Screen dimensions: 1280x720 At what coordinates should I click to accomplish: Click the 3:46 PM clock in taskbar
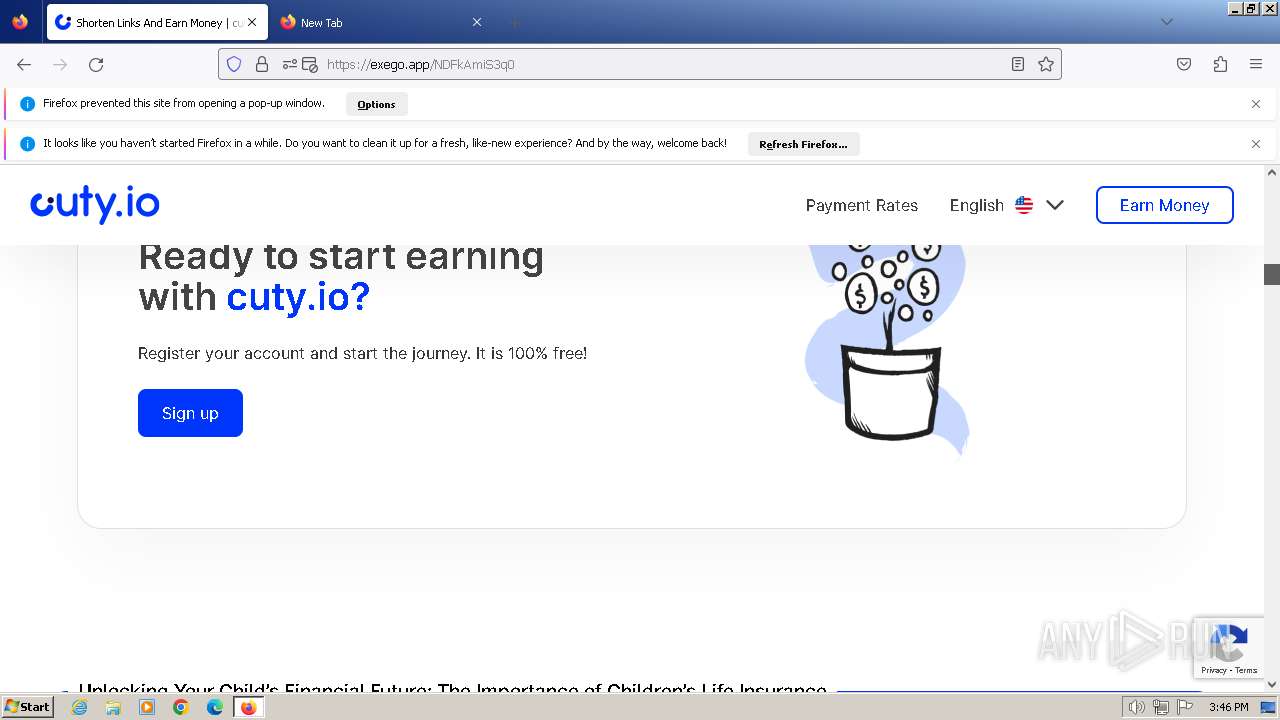(x=1228, y=707)
